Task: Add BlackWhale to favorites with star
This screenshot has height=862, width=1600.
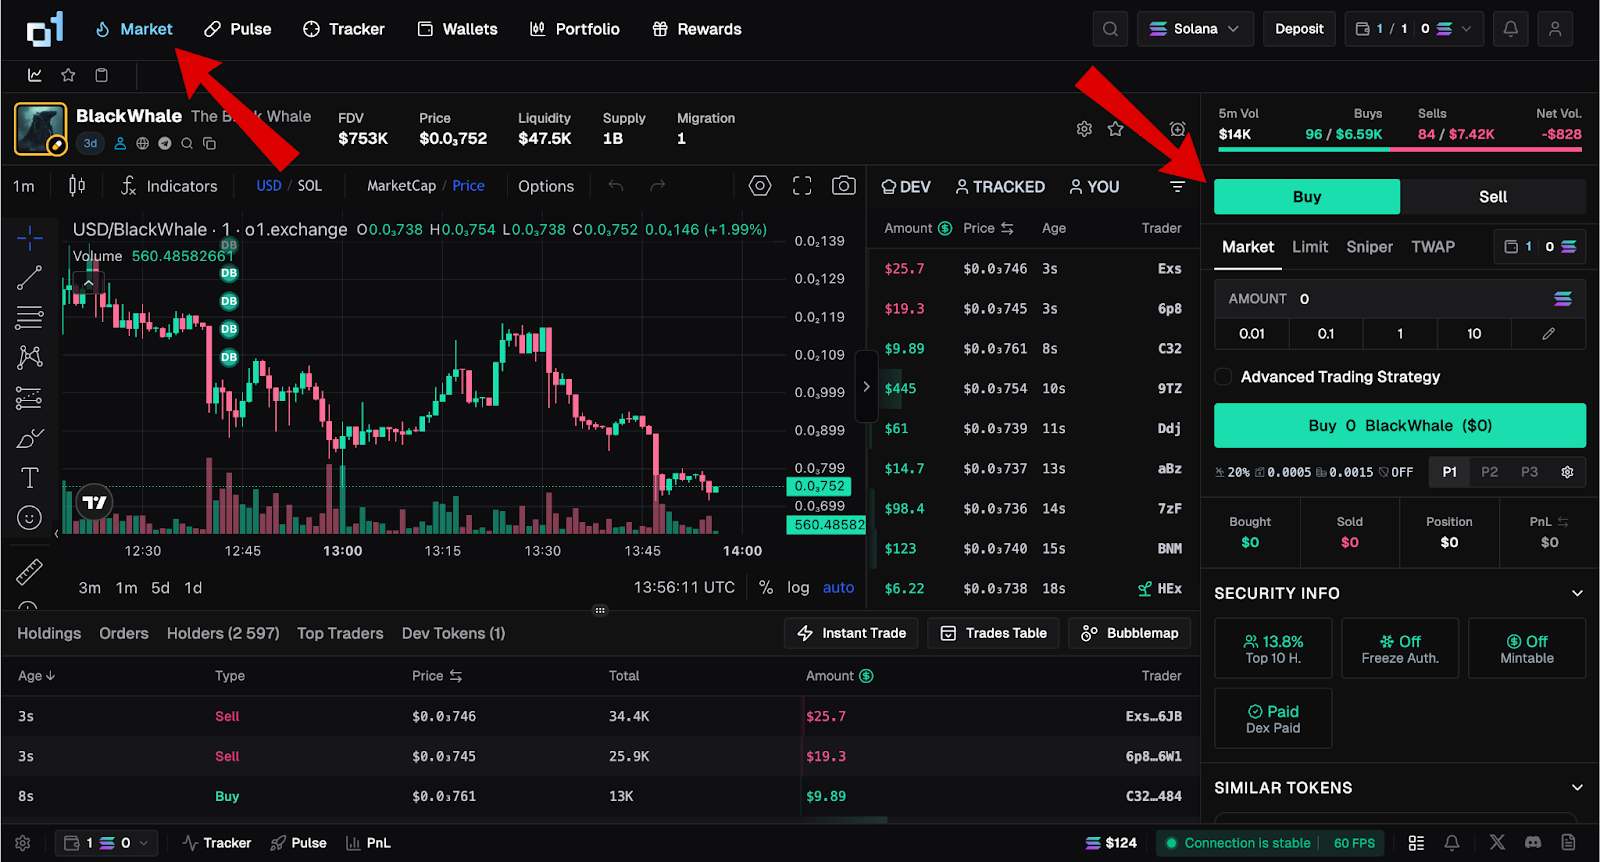Action: pos(1116,129)
